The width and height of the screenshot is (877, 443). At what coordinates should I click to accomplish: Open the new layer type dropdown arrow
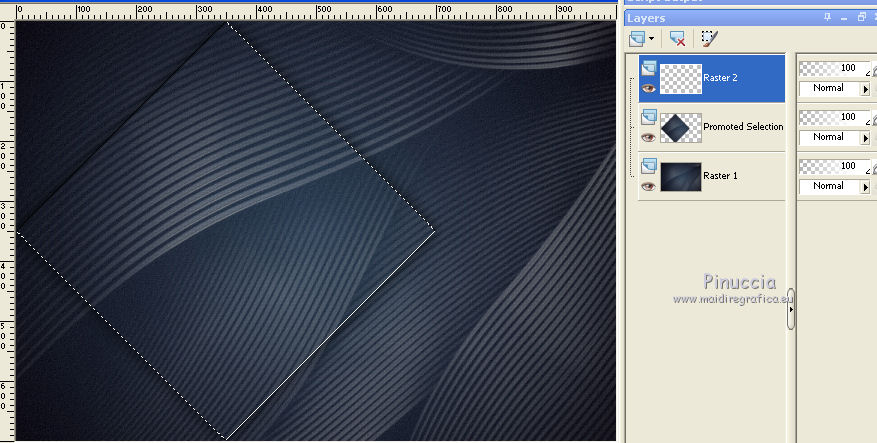652,38
